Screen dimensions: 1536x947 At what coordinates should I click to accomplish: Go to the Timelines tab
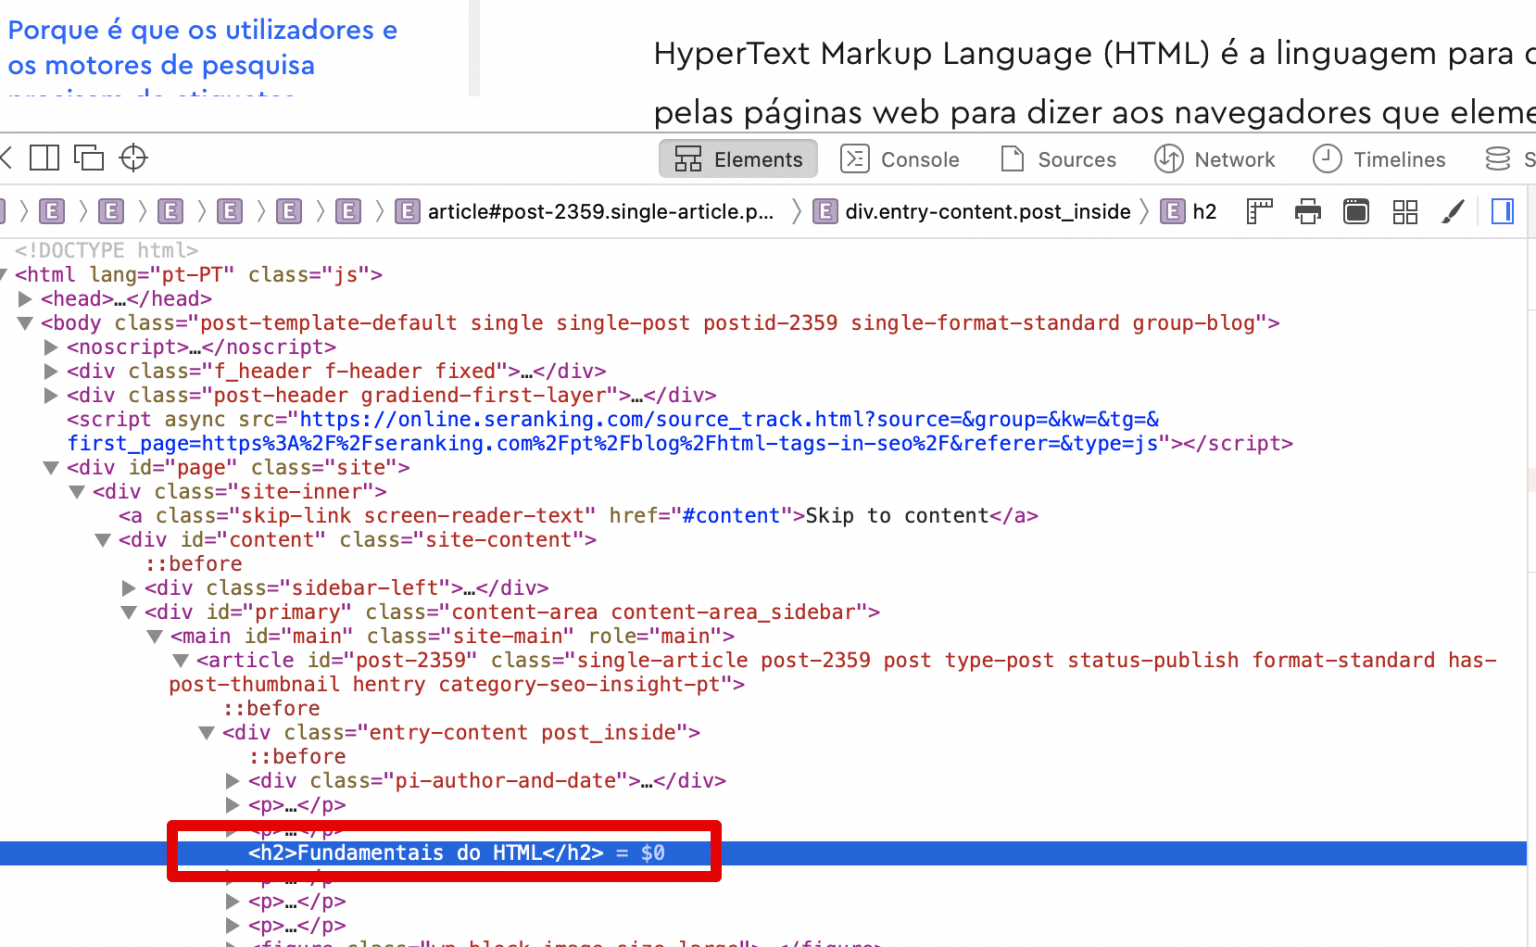pos(1379,159)
